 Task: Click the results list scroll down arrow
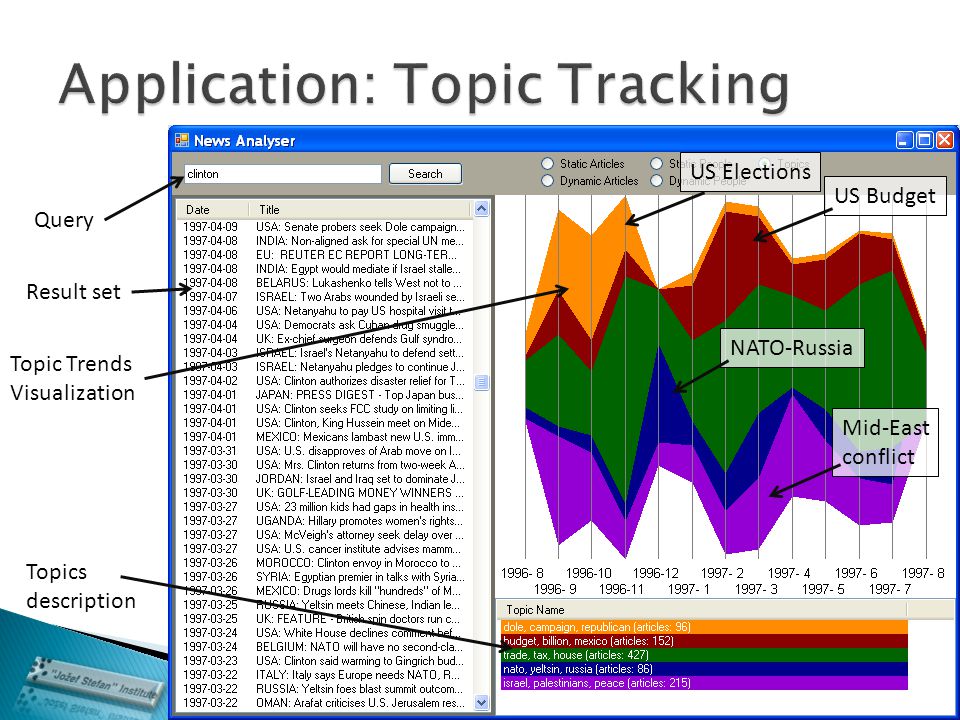tap(482, 702)
